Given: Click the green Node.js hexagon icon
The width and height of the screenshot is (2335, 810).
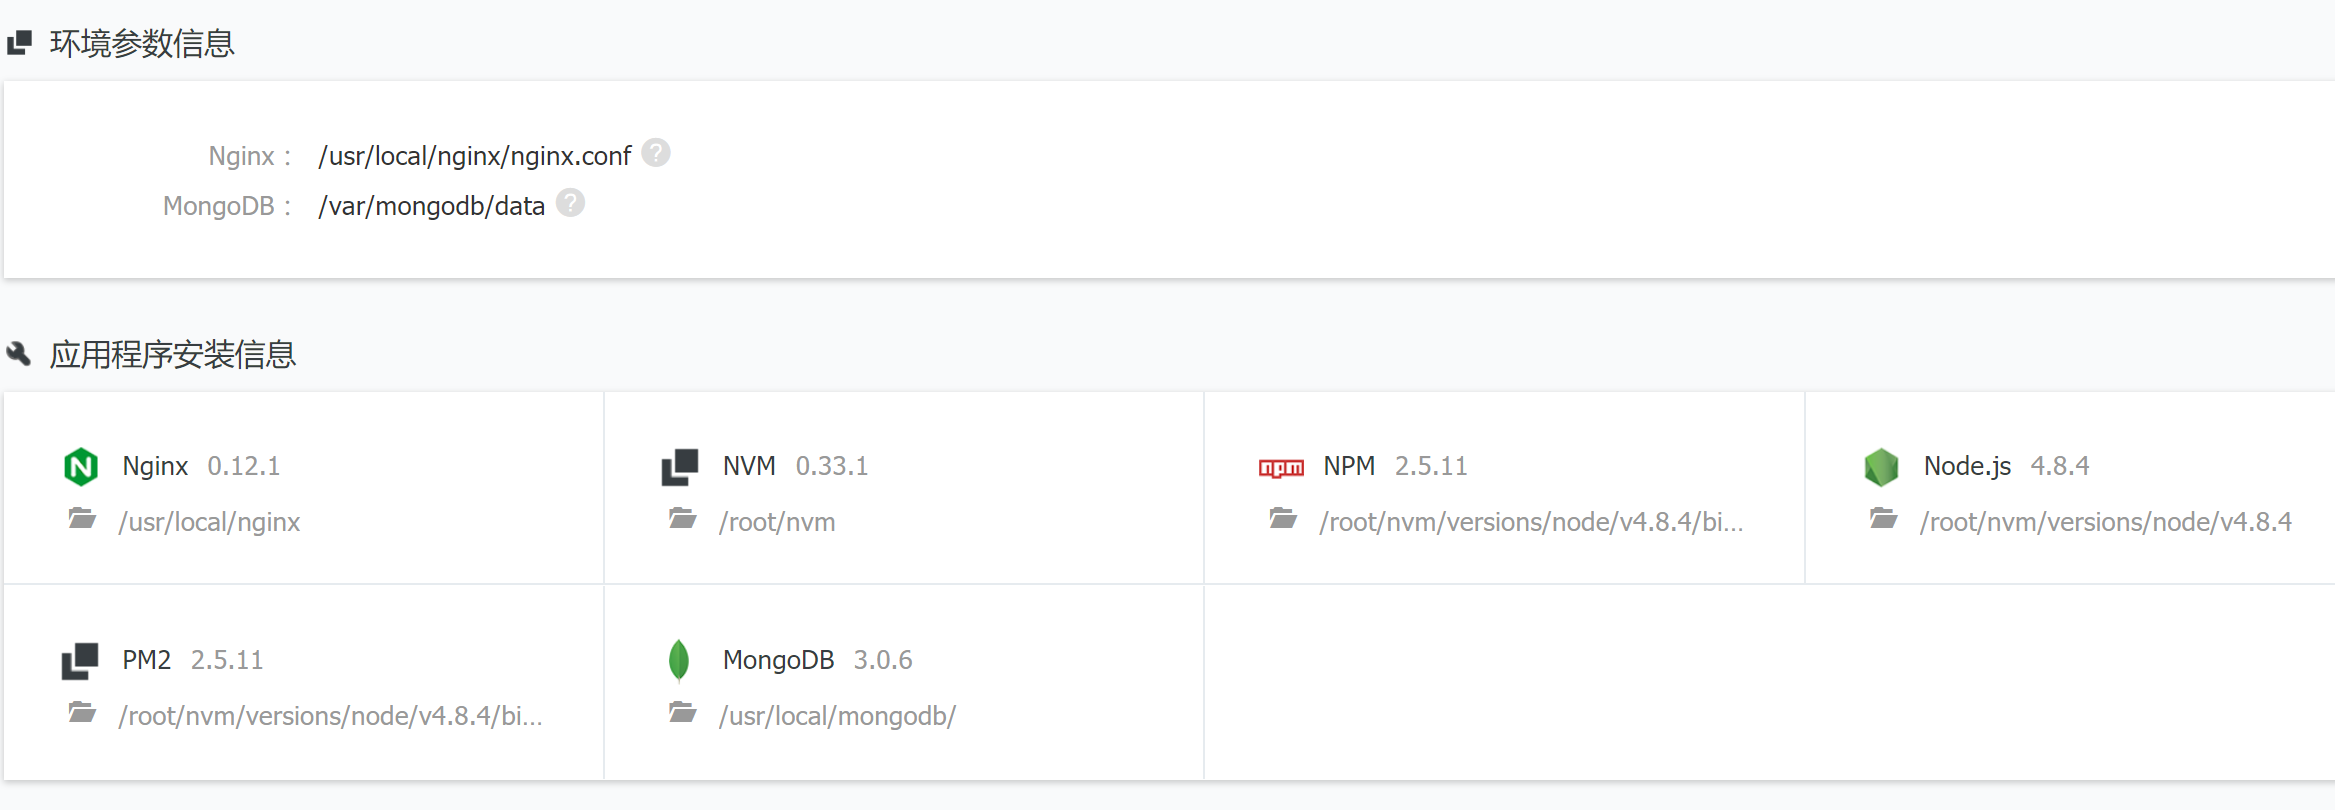Looking at the screenshot, I should pos(1881,467).
